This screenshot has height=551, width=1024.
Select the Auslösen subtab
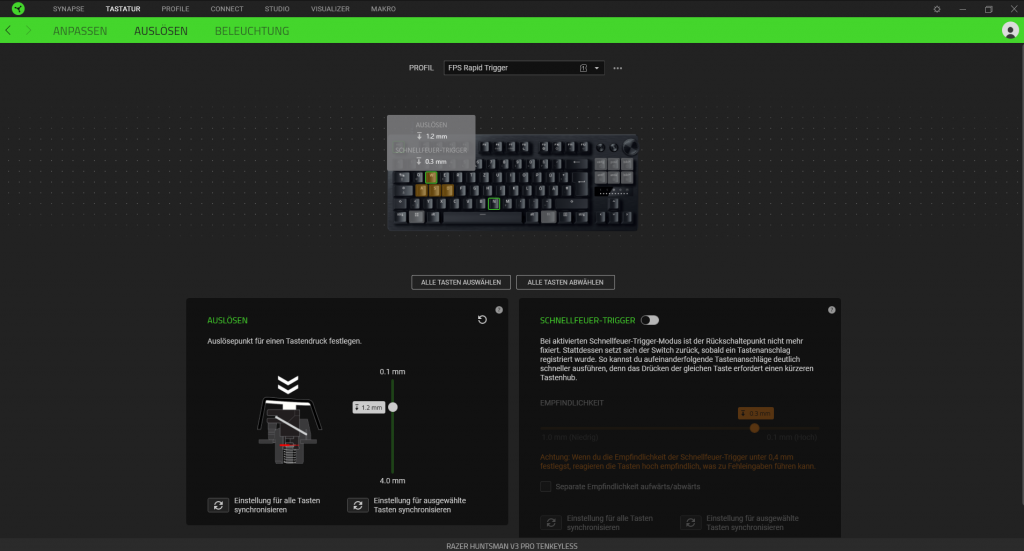[x=161, y=31]
